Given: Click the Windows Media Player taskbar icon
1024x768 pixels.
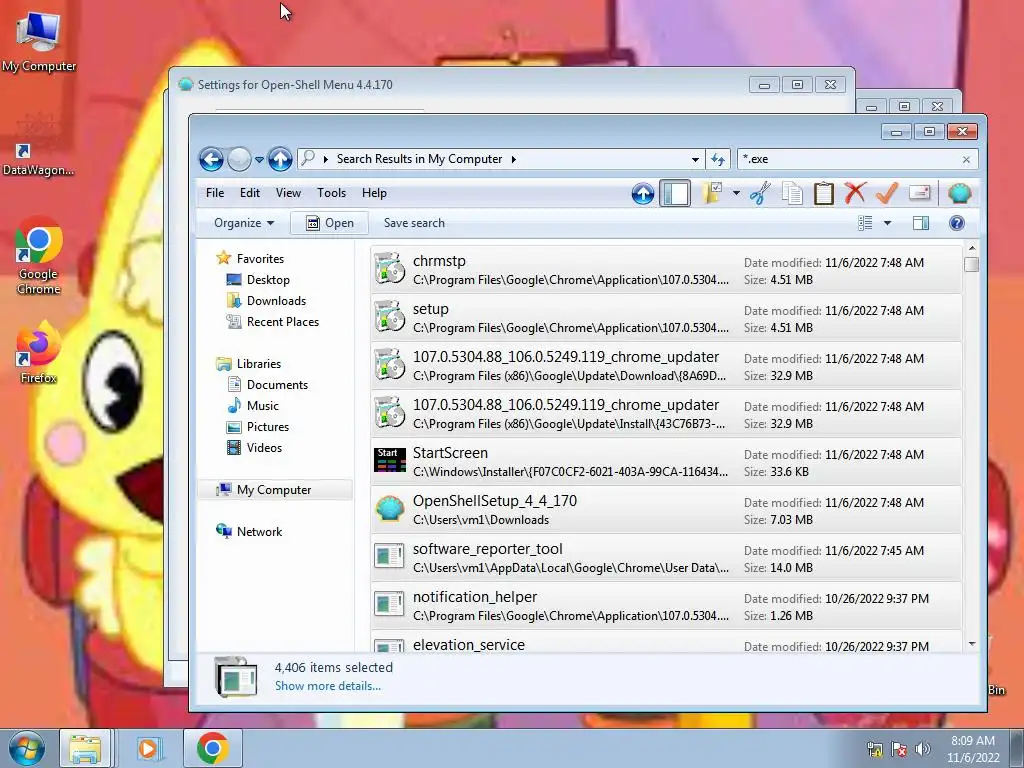Looking at the screenshot, I should [x=148, y=748].
